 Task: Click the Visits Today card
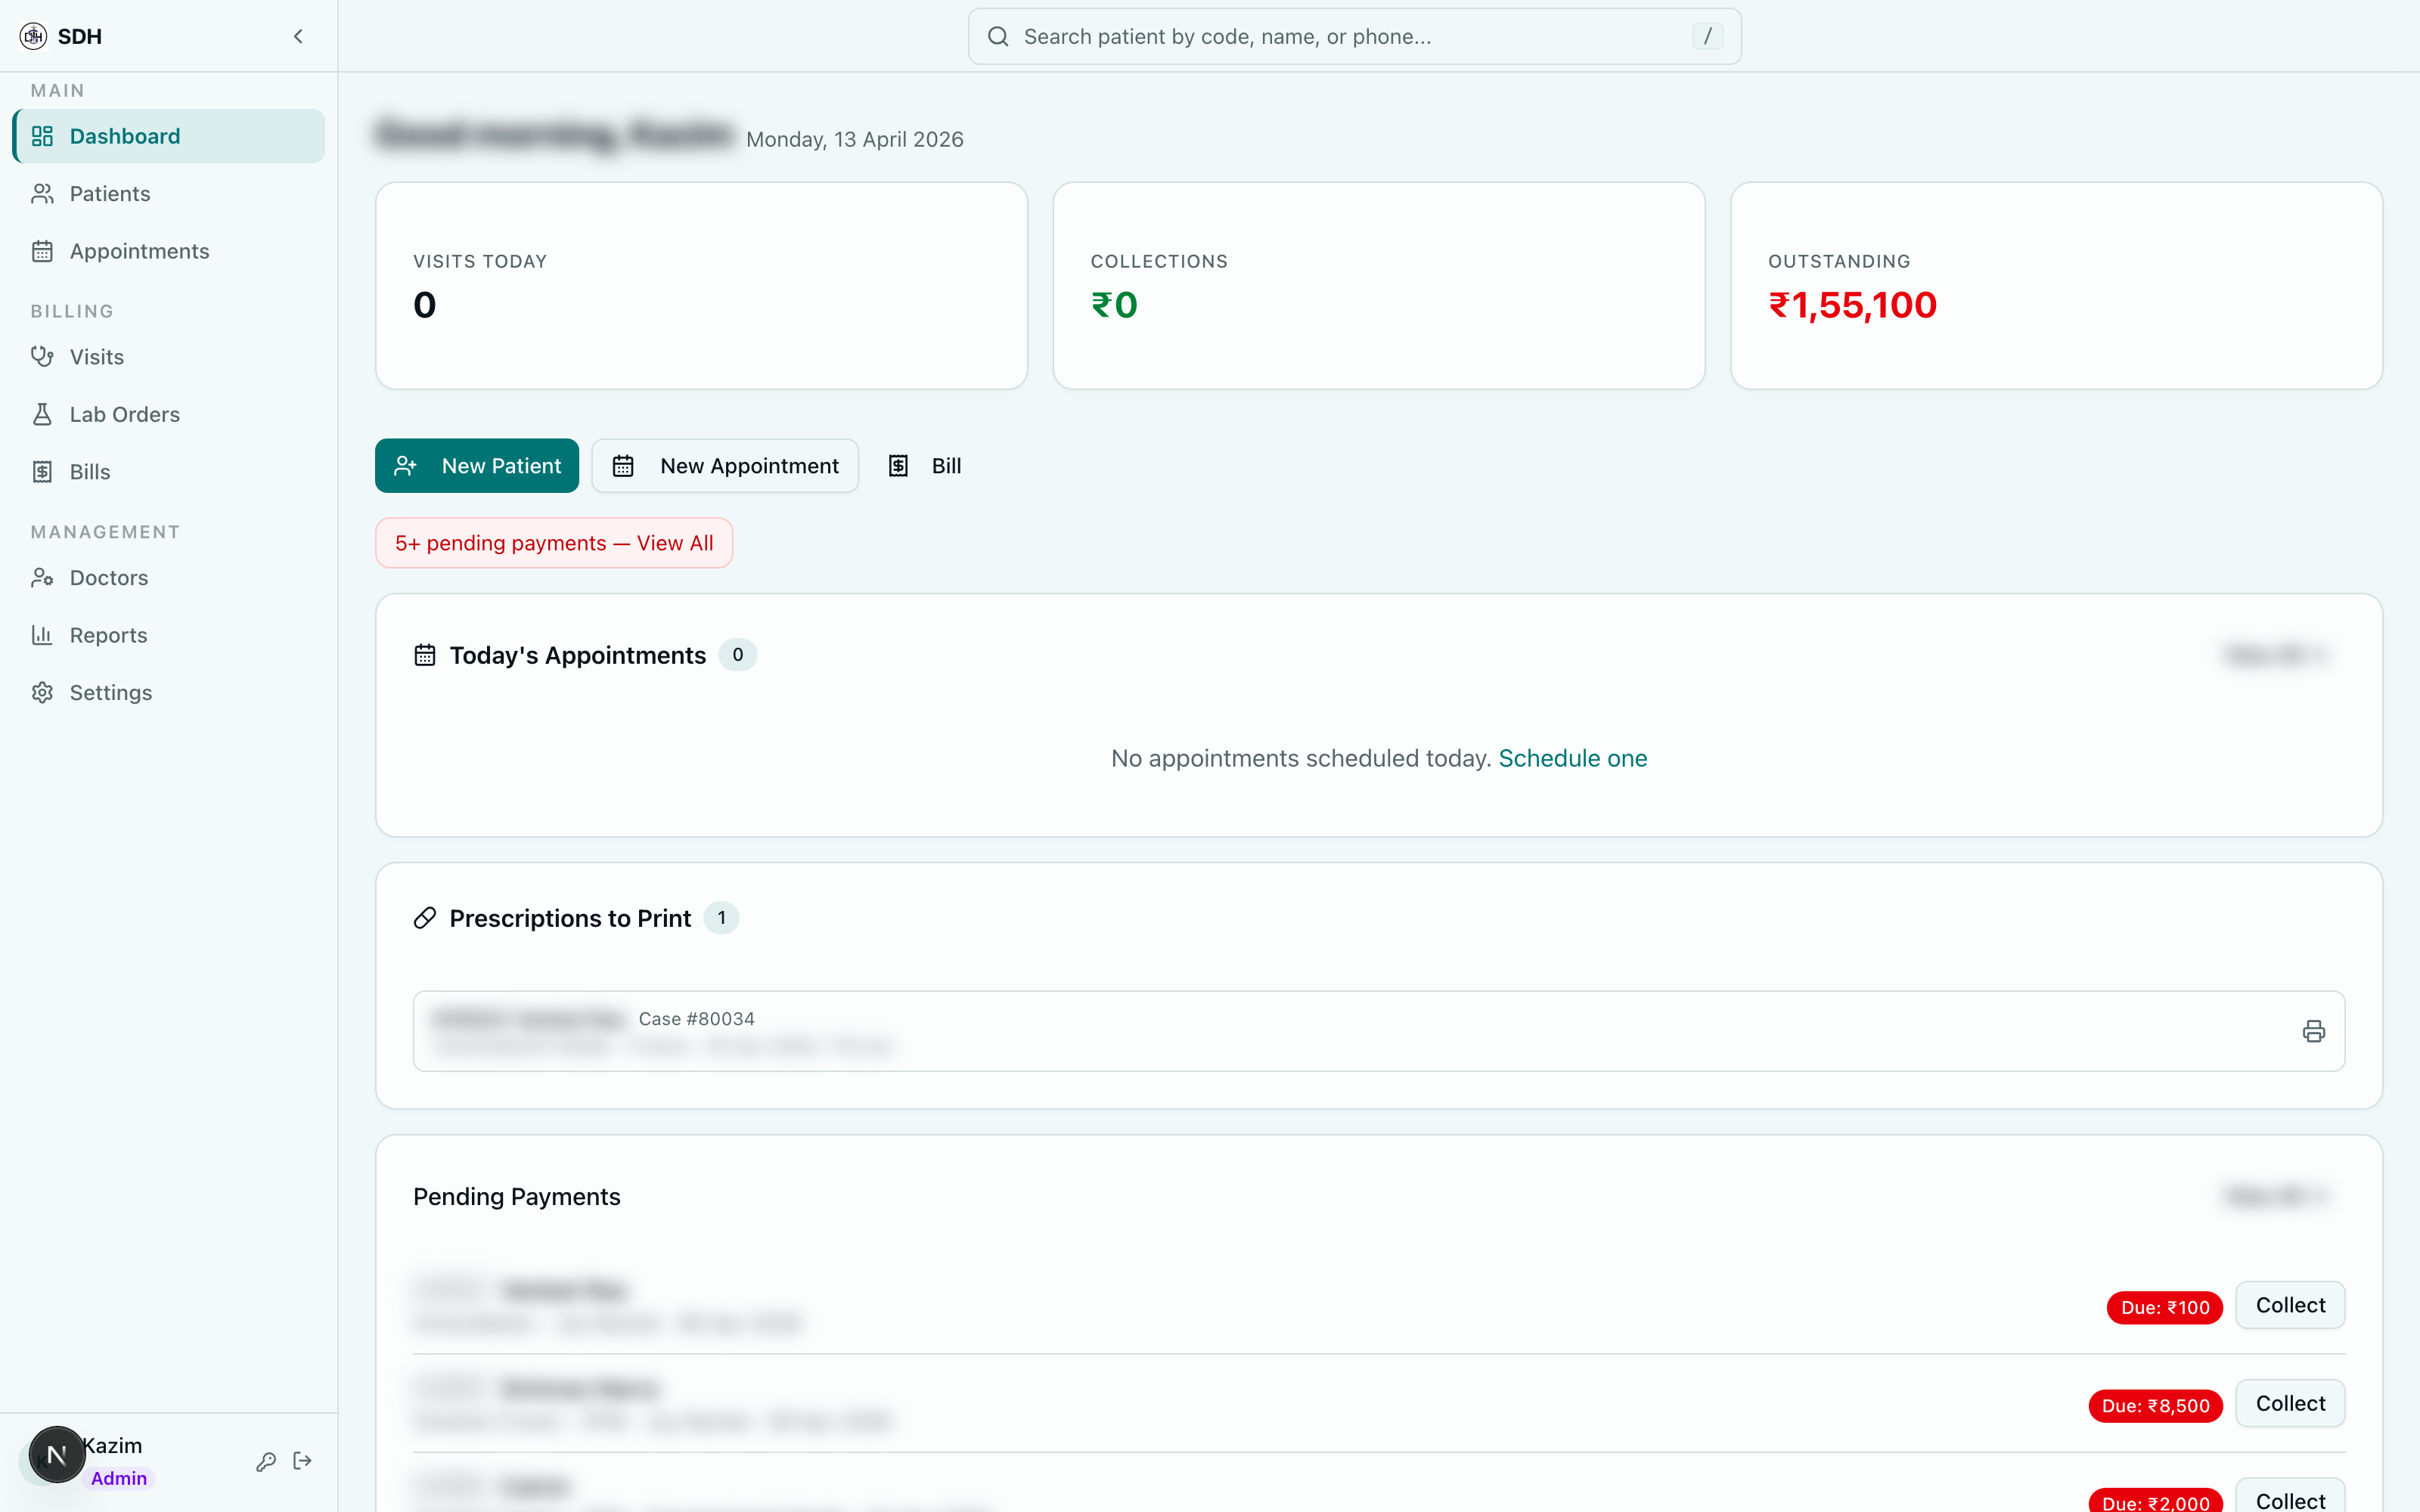tap(701, 285)
